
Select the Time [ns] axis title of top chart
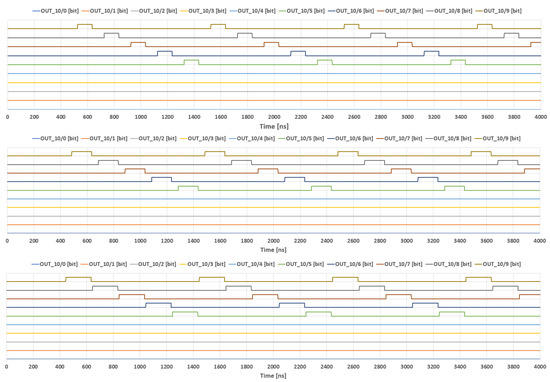(274, 126)
